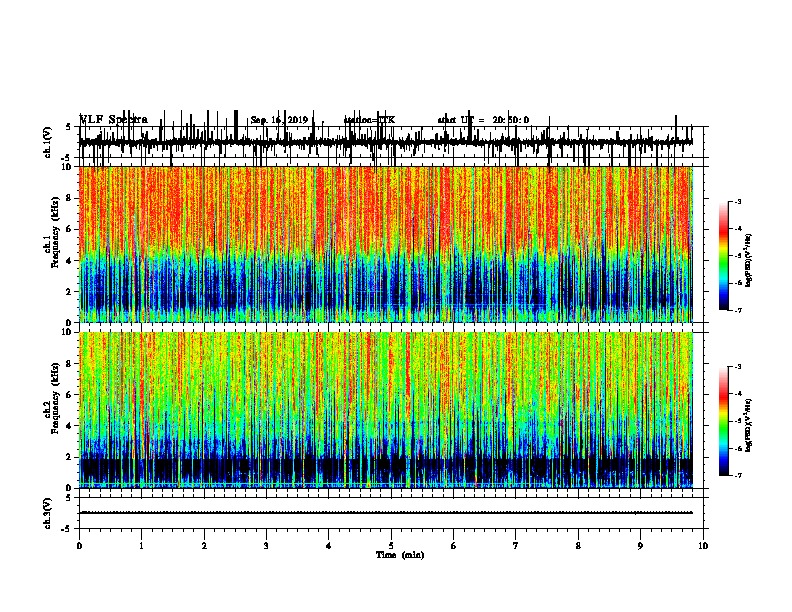Click time axis tick label '8'
The width and height of the screenshot is (792, 612).
(x=578, y=545)
